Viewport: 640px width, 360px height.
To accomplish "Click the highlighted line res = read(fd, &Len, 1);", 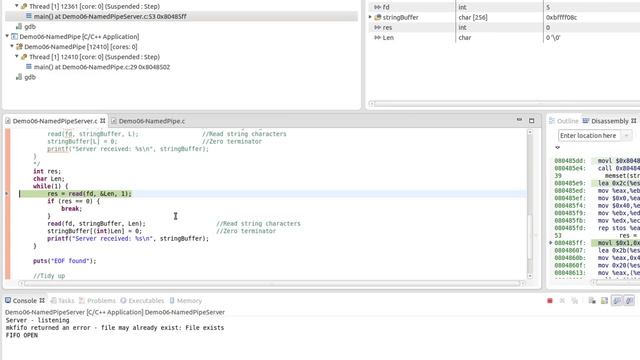I will pos(89,194).
